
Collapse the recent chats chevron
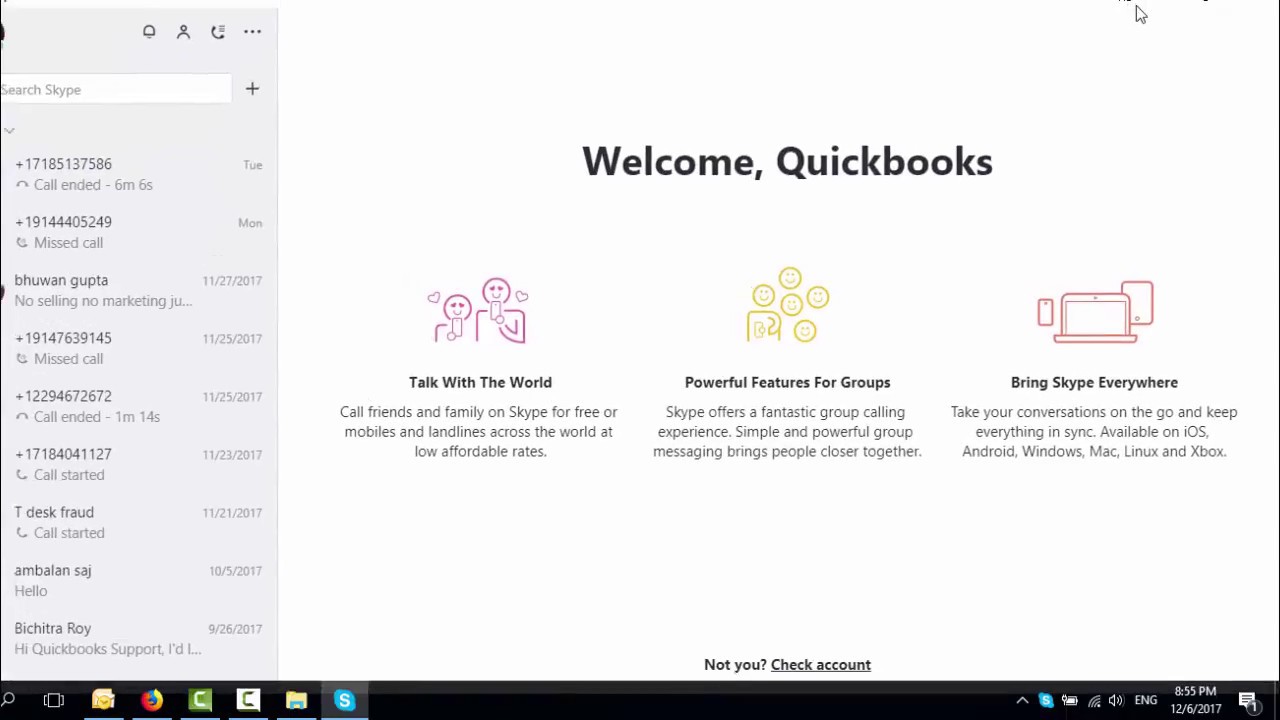coord(9,131)
